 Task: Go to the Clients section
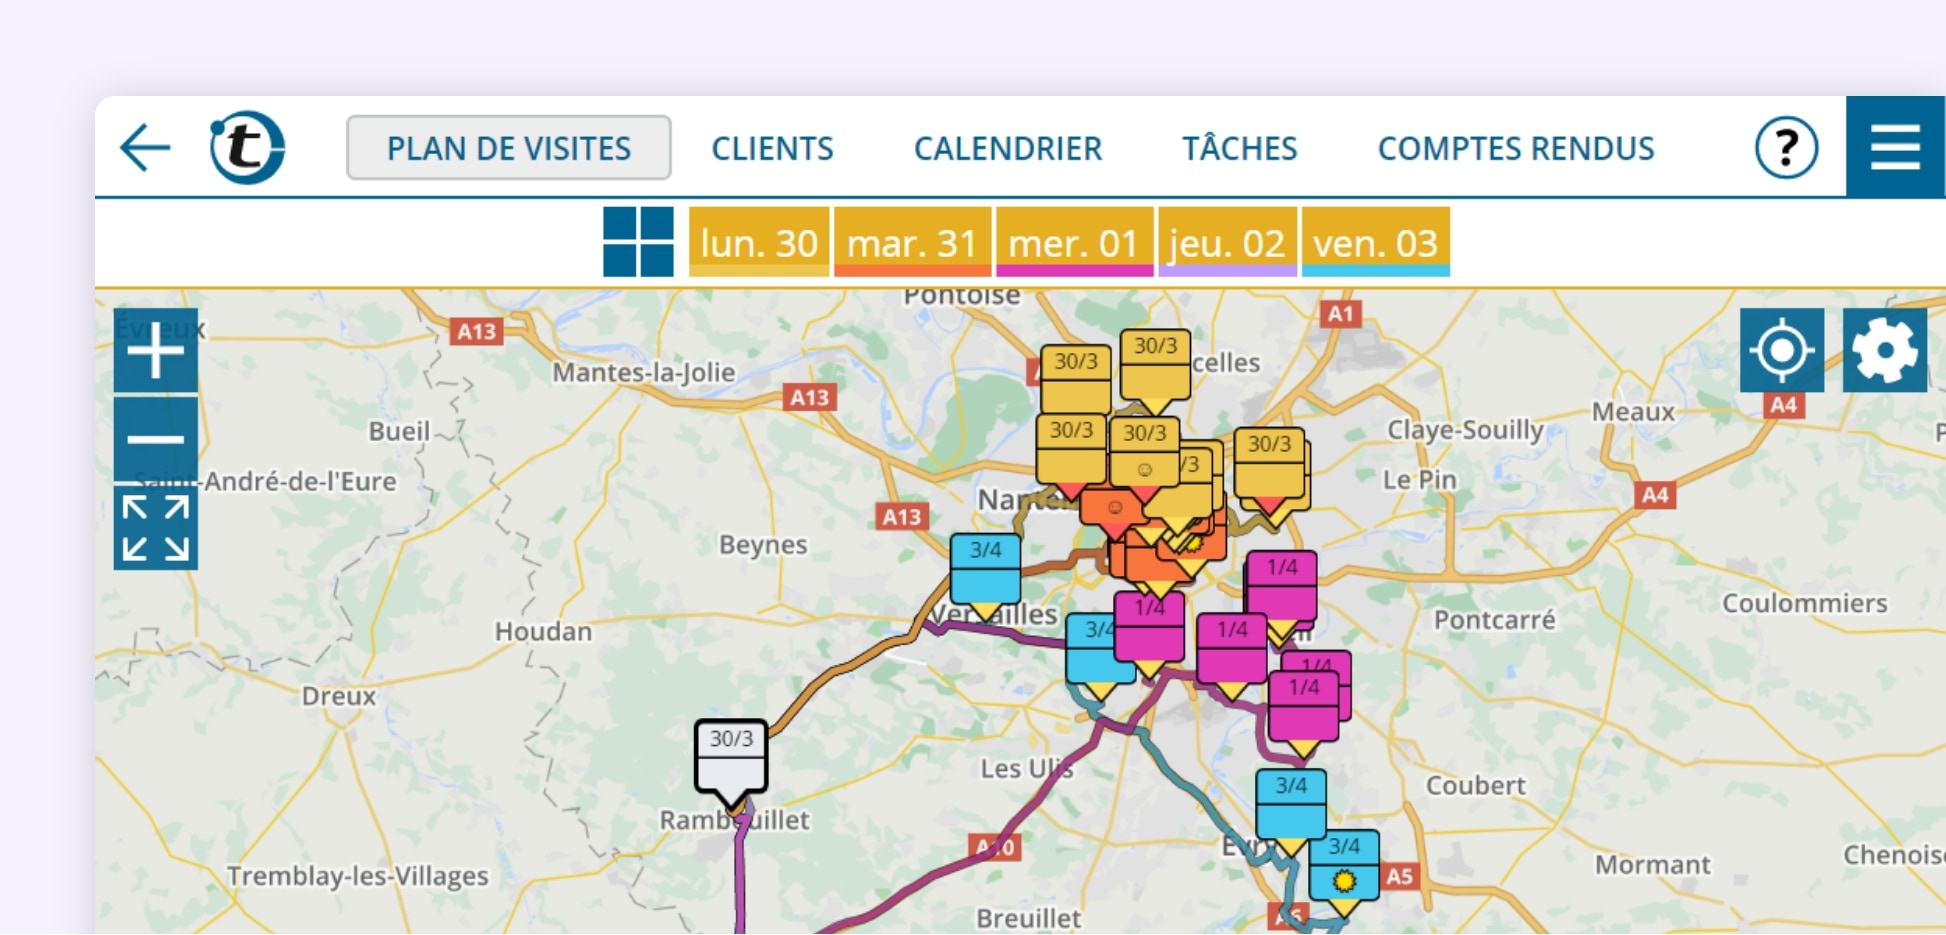point(772,148)
